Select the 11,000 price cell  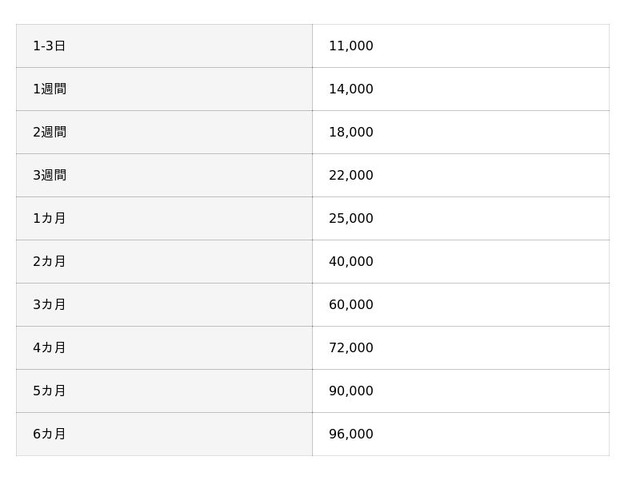(351, 46)
